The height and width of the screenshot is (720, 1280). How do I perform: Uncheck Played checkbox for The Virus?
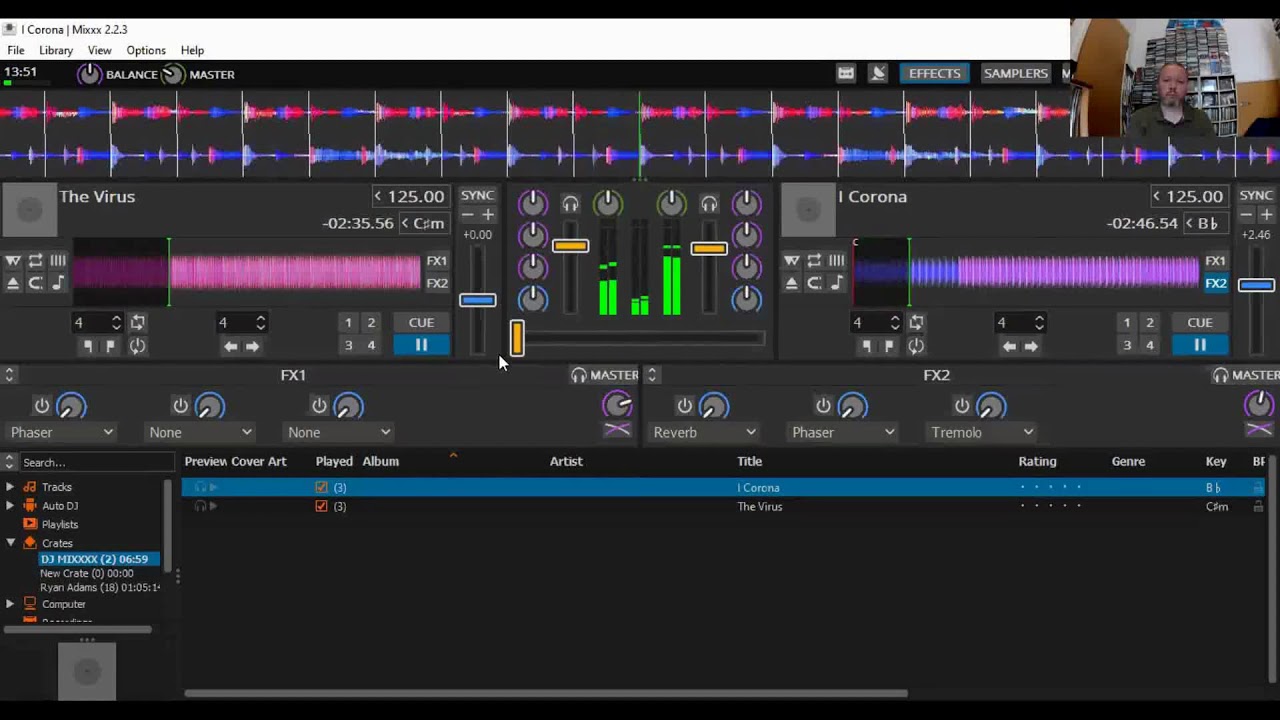pyautogui.click(x=321, y=506)
